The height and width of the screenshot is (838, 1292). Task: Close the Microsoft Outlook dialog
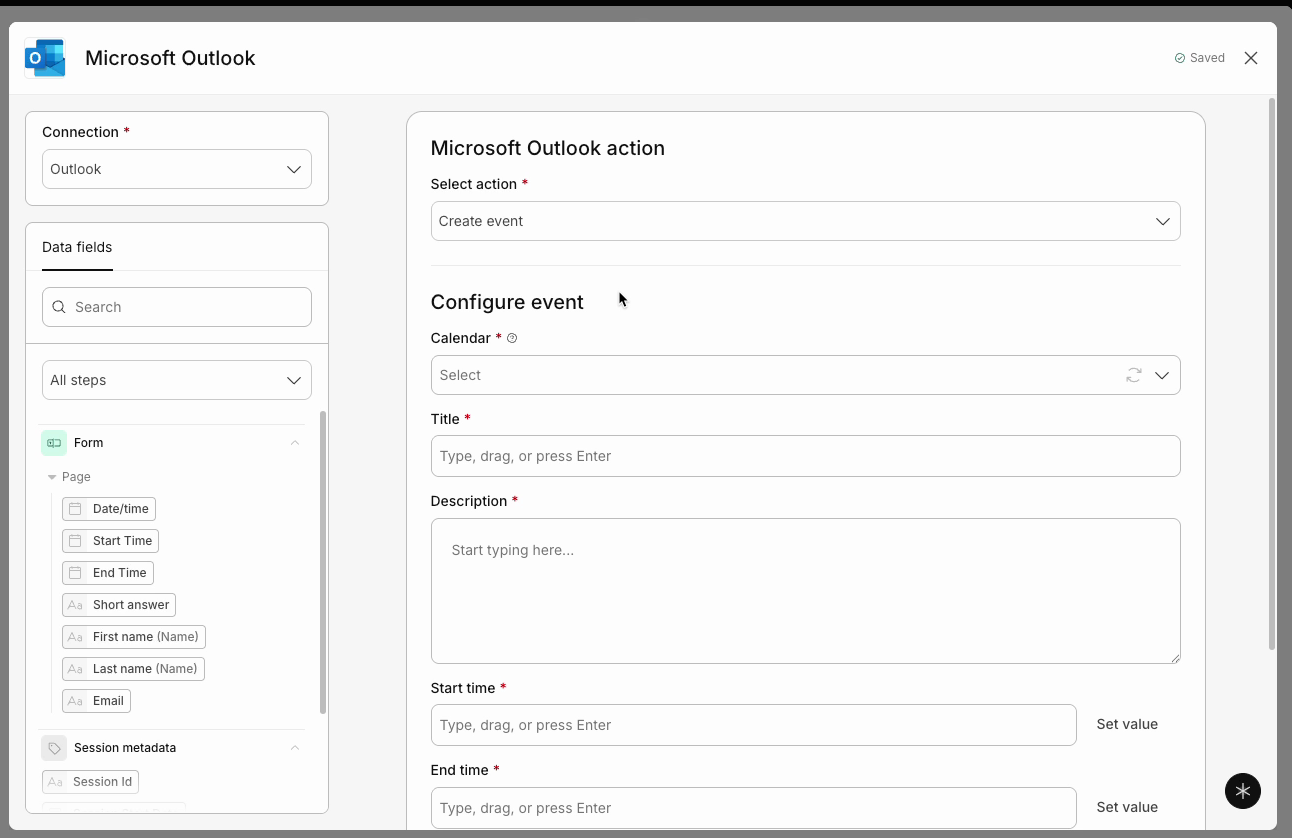coord(1251,58)
